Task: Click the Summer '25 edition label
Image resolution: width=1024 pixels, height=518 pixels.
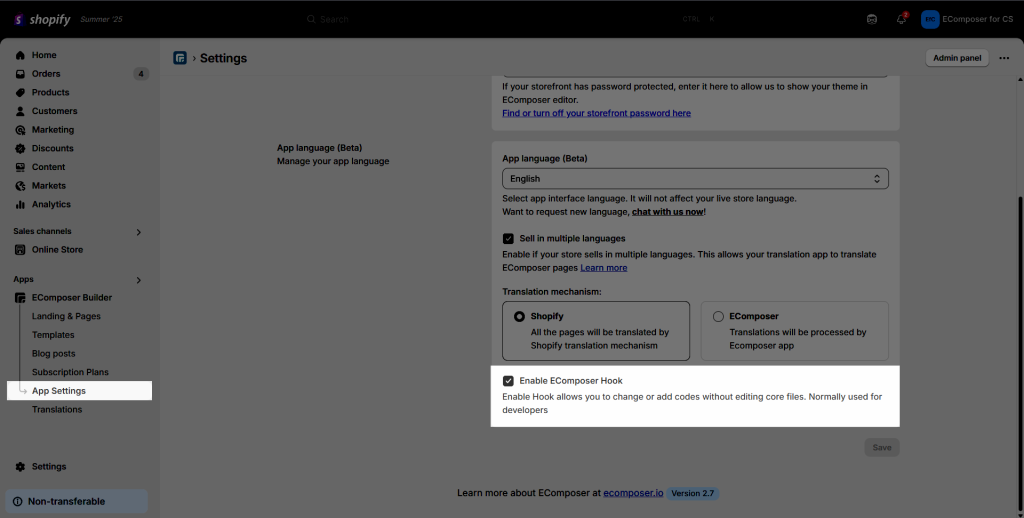Action: pos(101,20)
